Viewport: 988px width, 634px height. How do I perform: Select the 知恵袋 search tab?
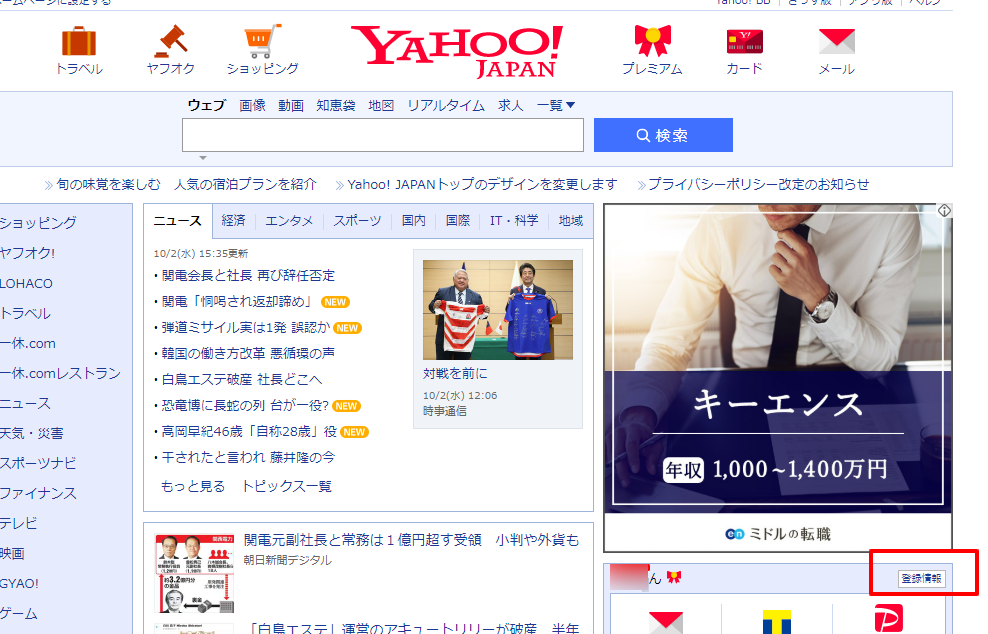336,105
